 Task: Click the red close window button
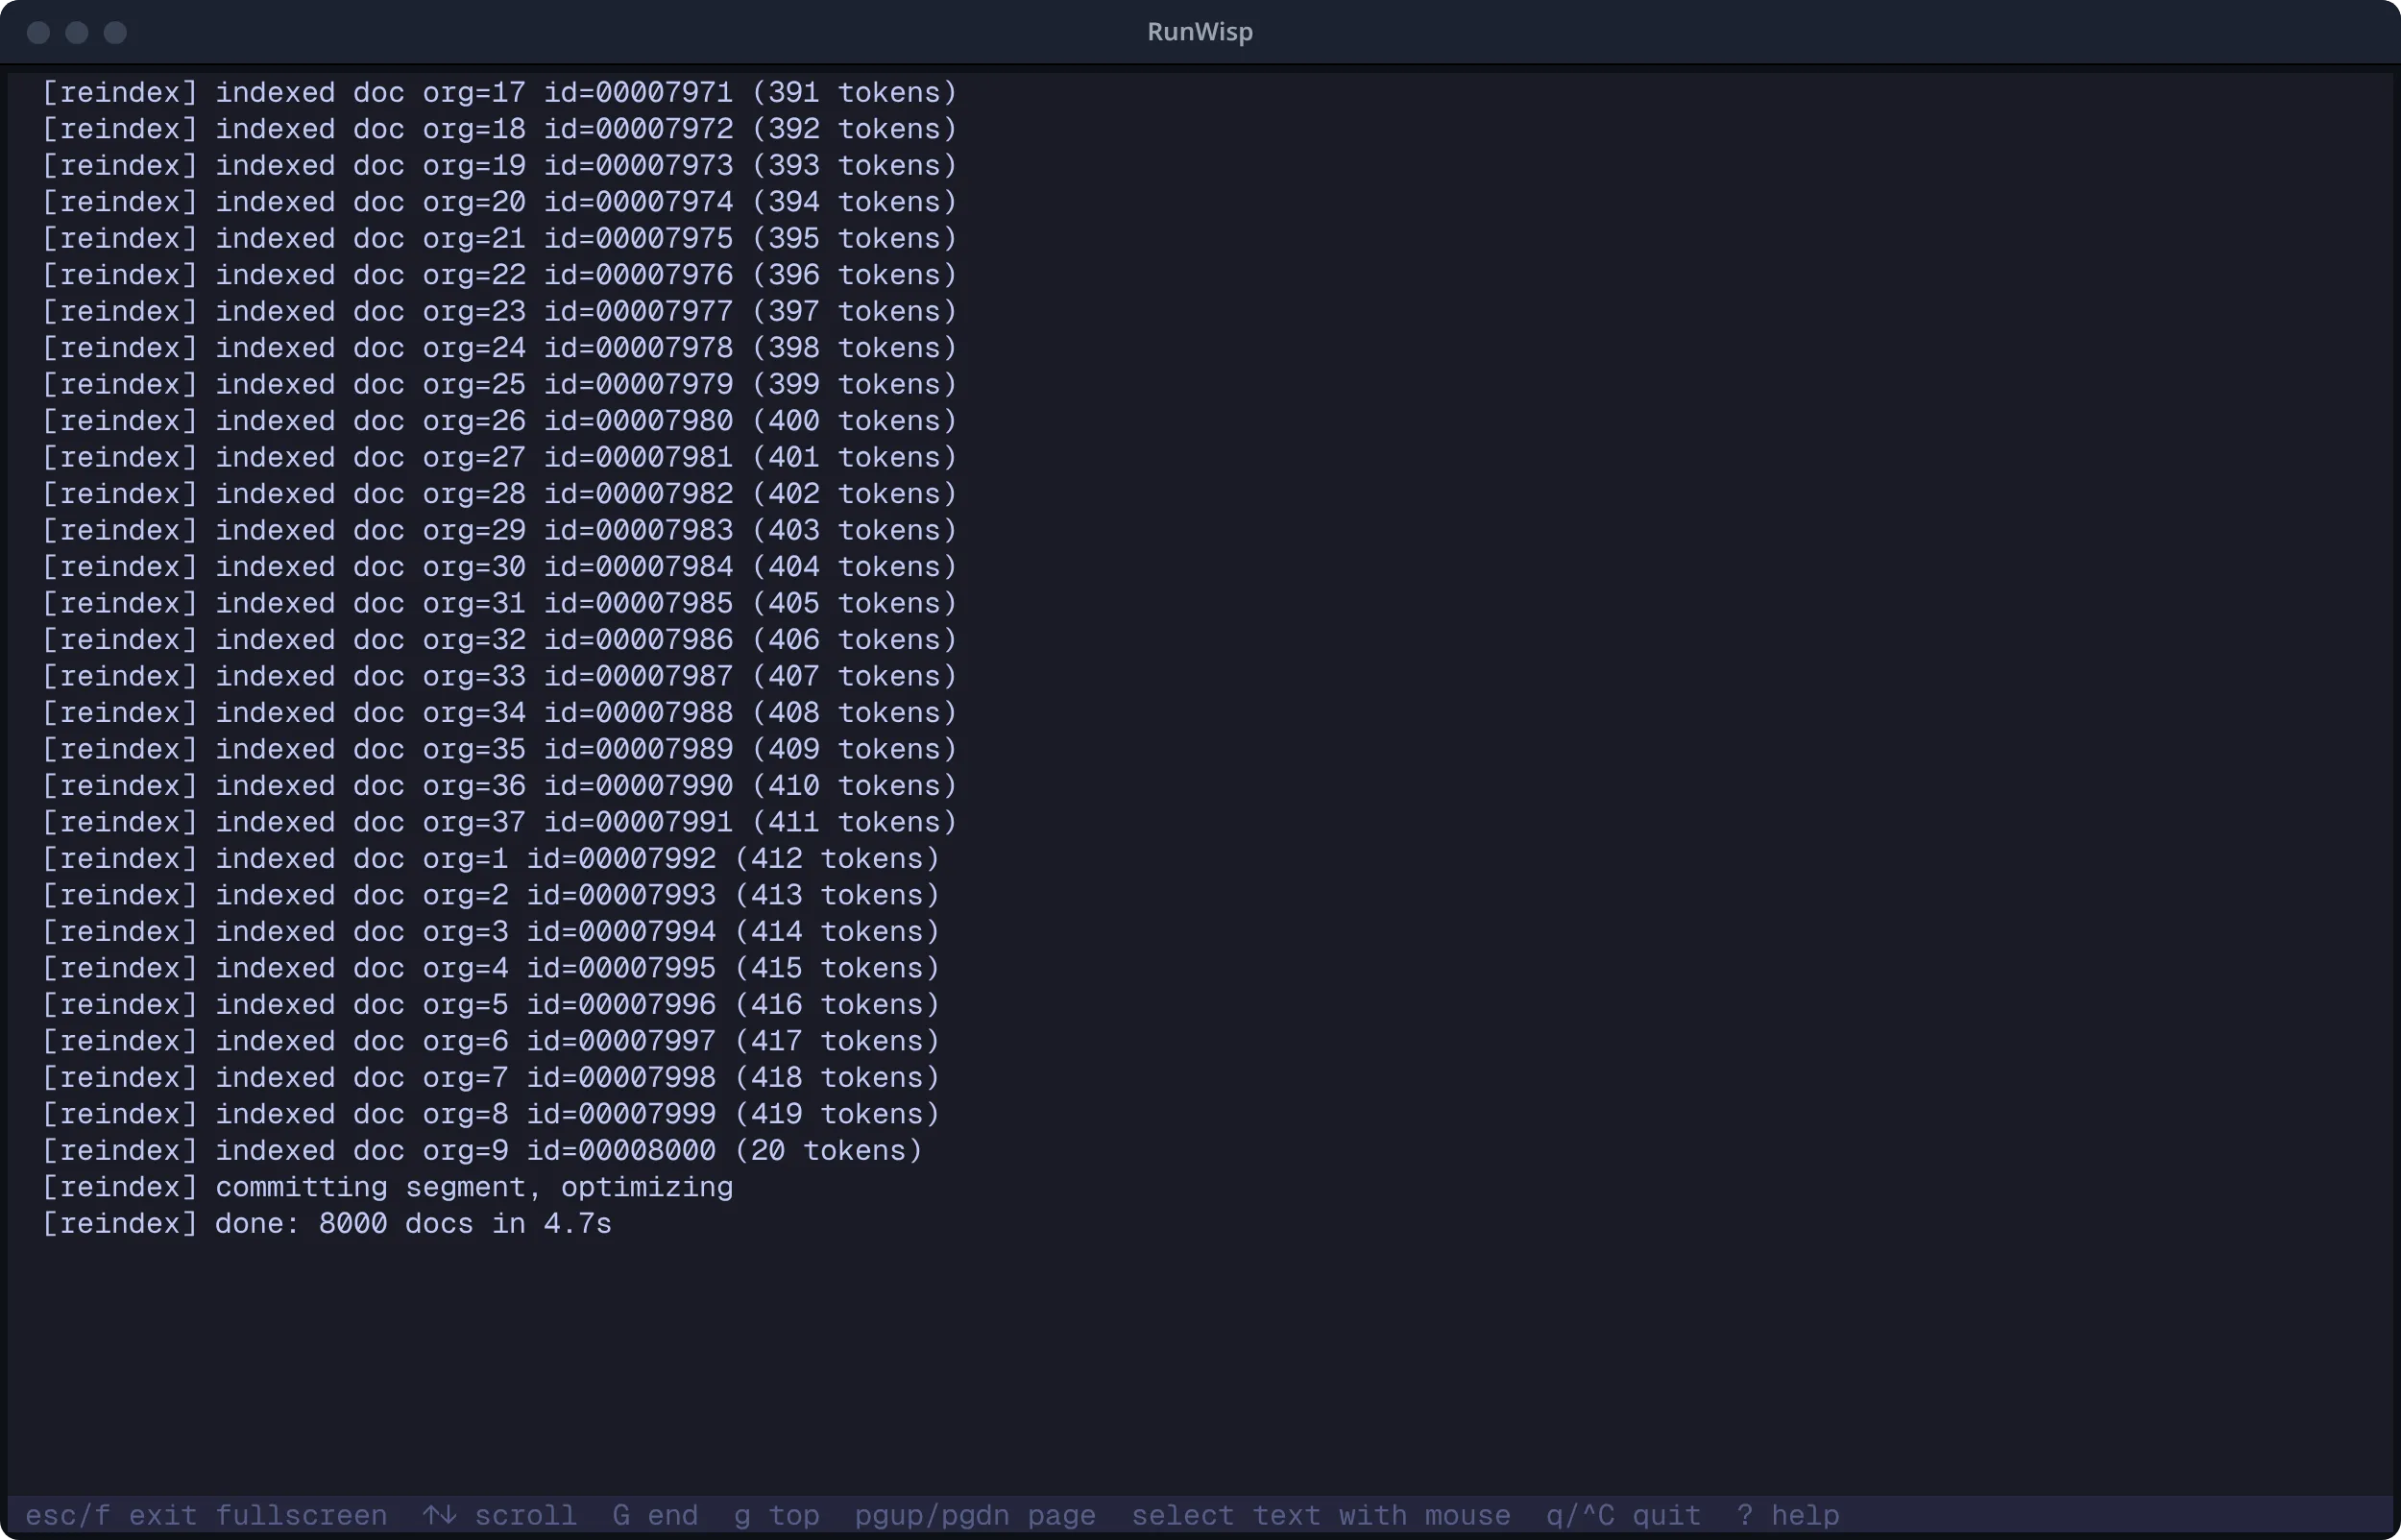tap(39, 33)
